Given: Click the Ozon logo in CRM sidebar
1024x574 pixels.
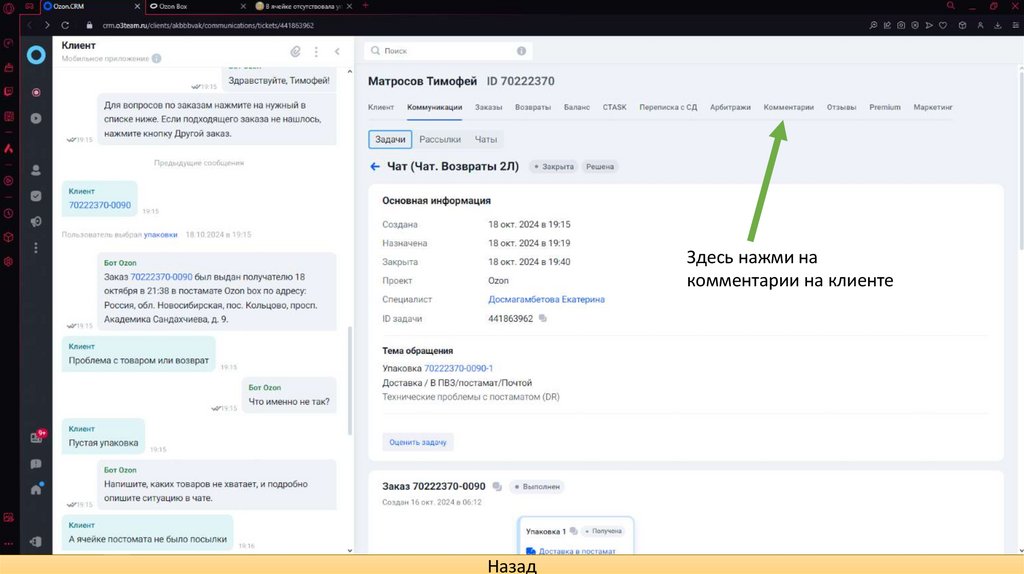Looking at the screenshot, I should click(x=36, y=55).
